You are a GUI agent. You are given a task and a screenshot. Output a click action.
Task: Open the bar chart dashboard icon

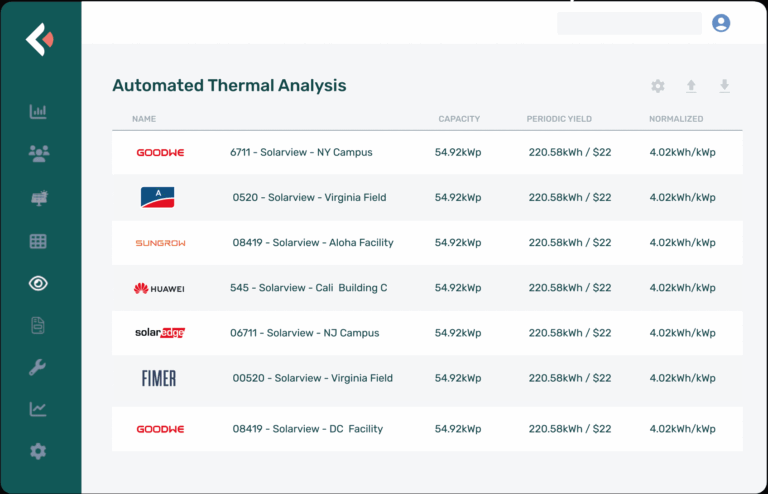[x=38, y=112]
